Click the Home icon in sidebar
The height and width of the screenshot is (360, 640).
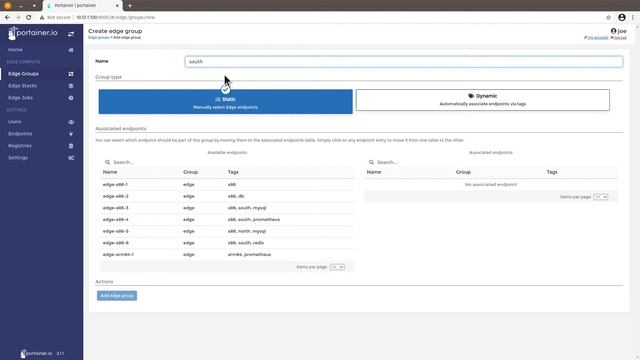[x=71, y=50]
